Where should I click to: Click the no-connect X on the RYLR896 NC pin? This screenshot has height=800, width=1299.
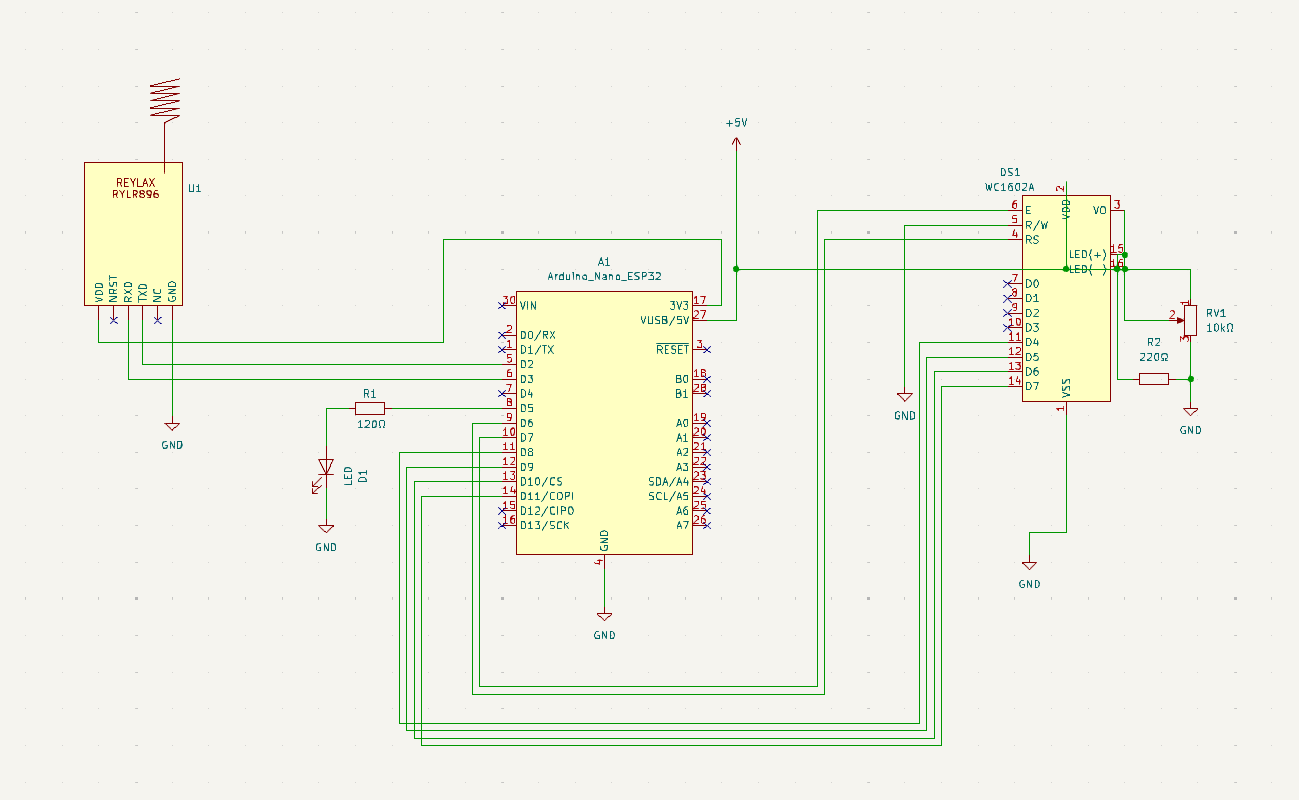[x=157, y=320]
